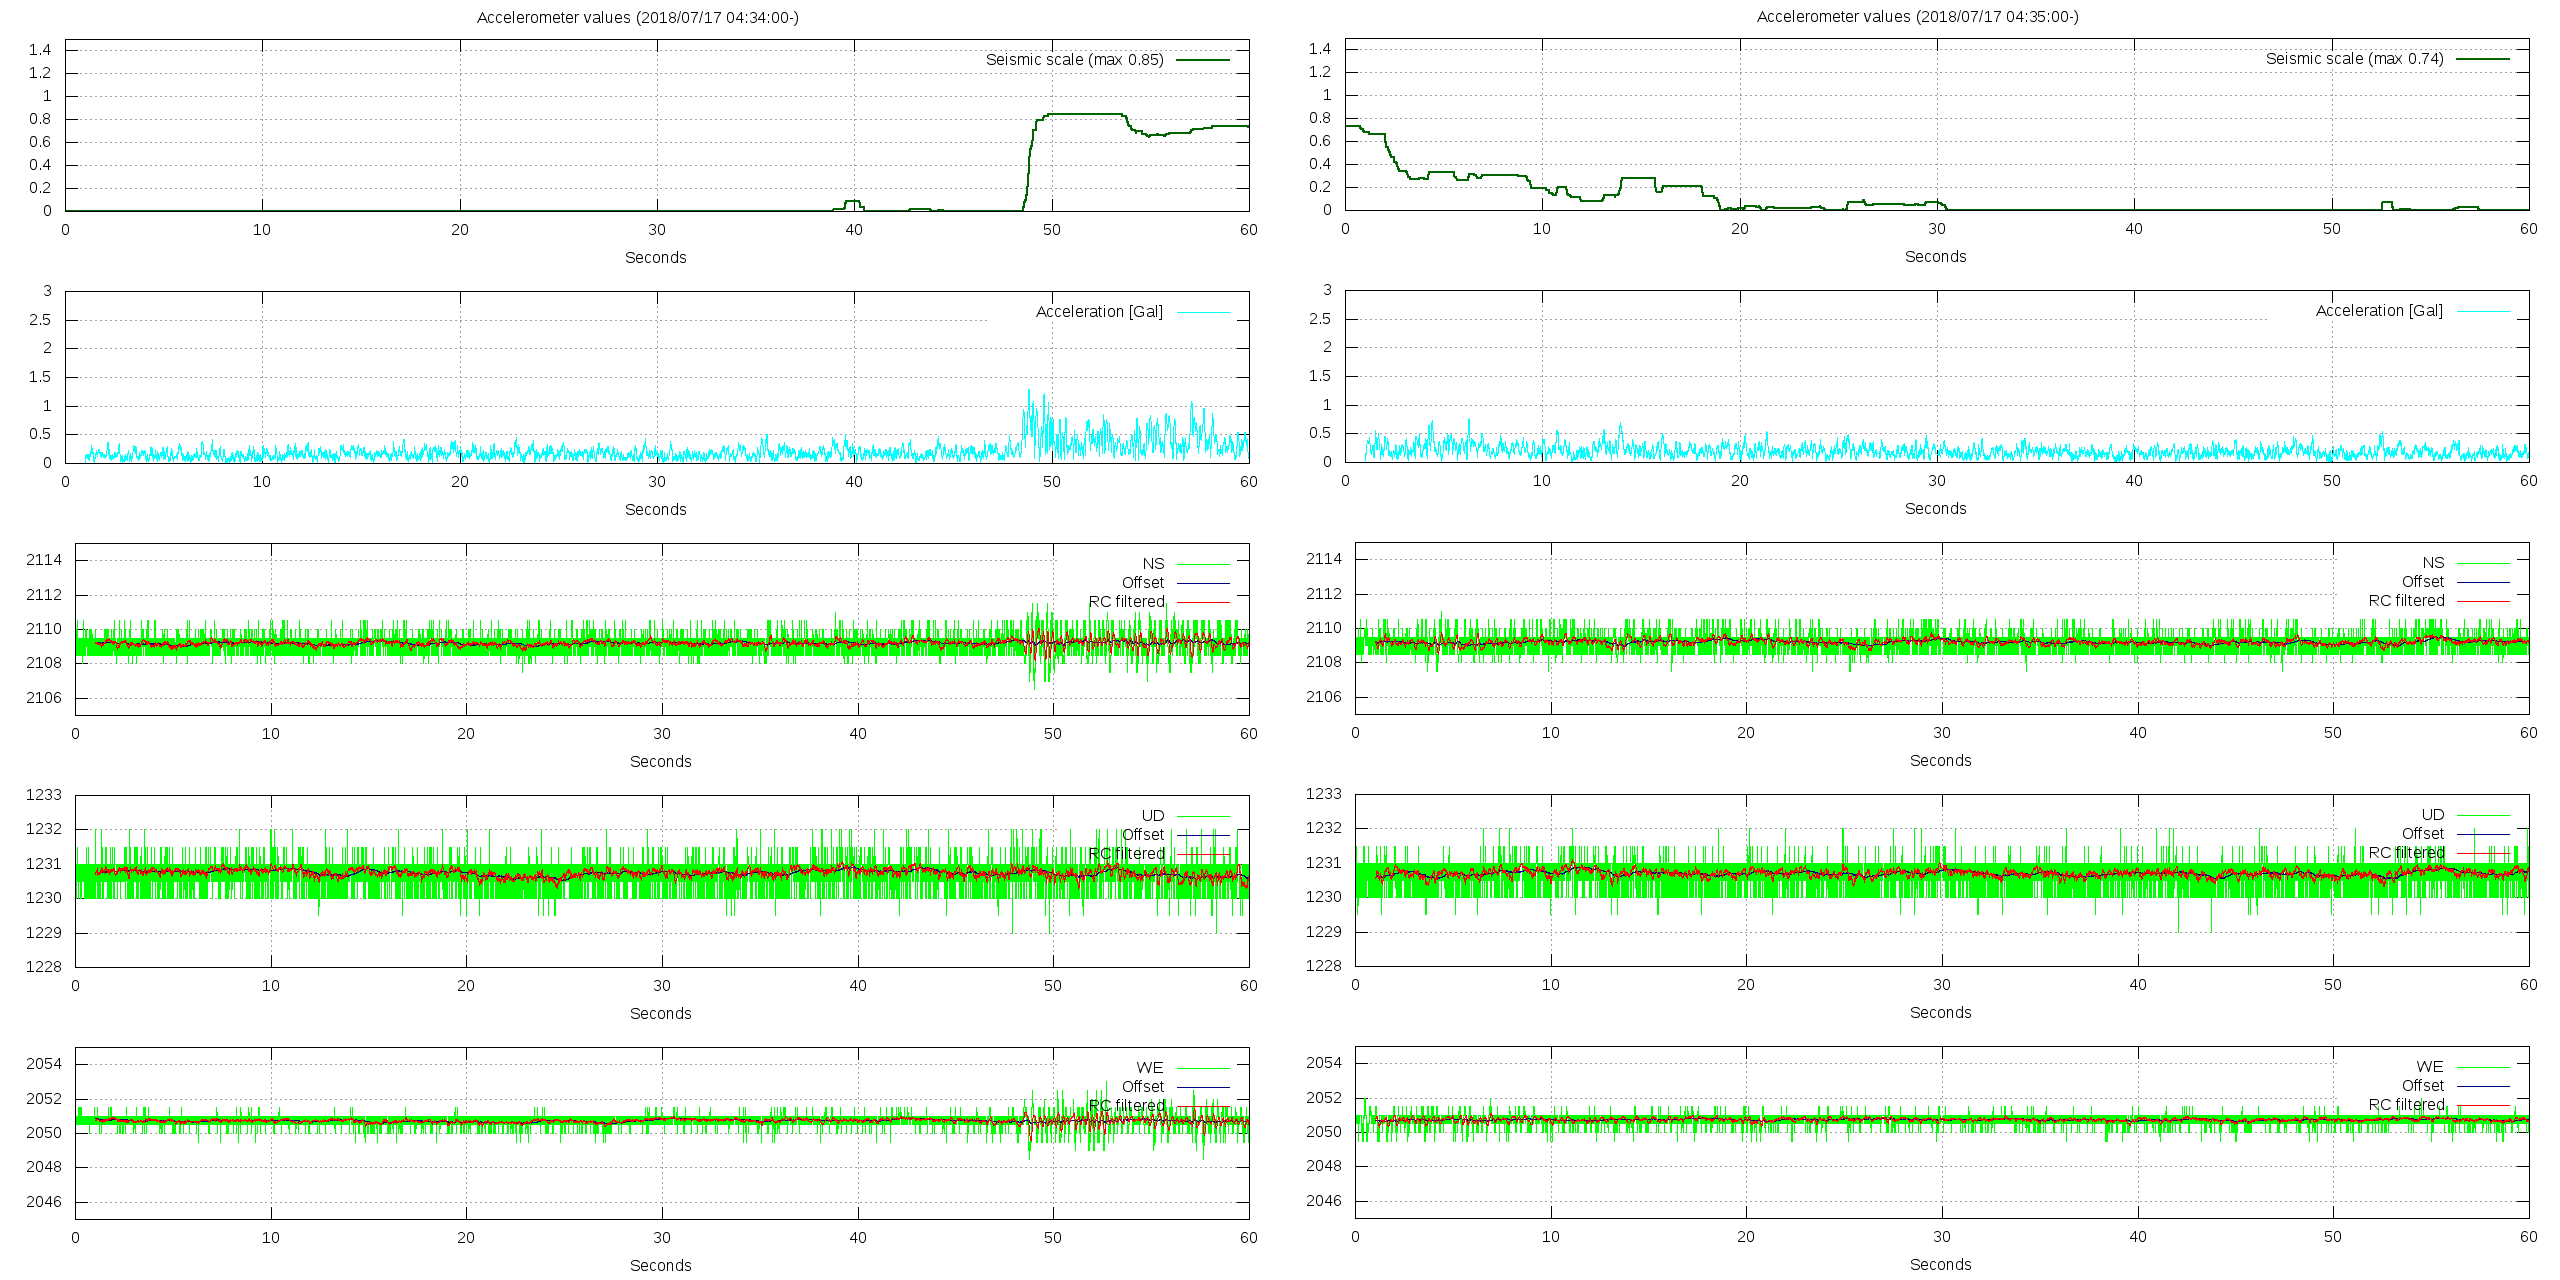Click dark green line sample beside max 0.85 legend
The image size is (2560, 1280).
tap(1202, 60)
